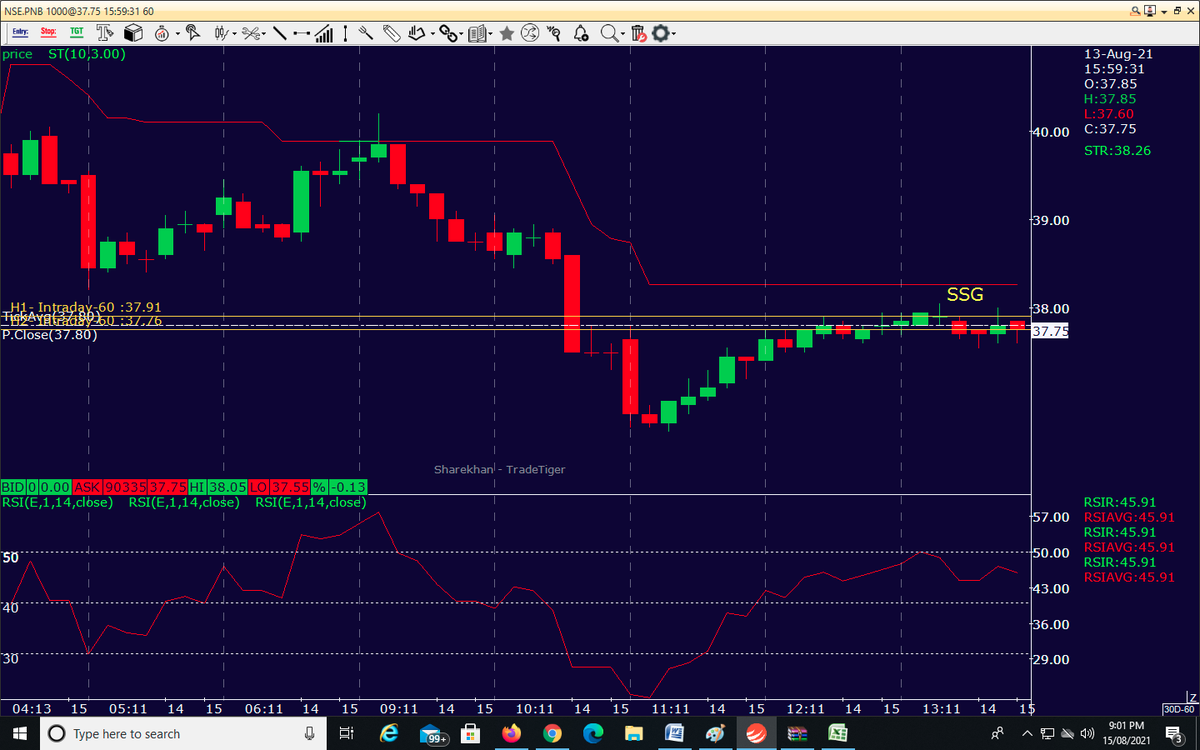Expand the candlestick chart type dropdown
The width and height of the screenshot is (1200, 750).
click(x=235, y=34)
